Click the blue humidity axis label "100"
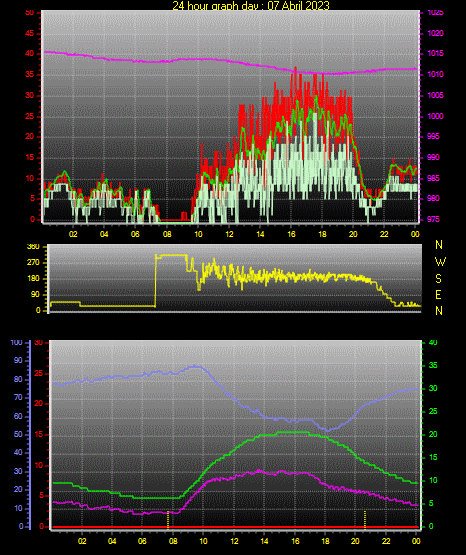 (x=17, y=343)
